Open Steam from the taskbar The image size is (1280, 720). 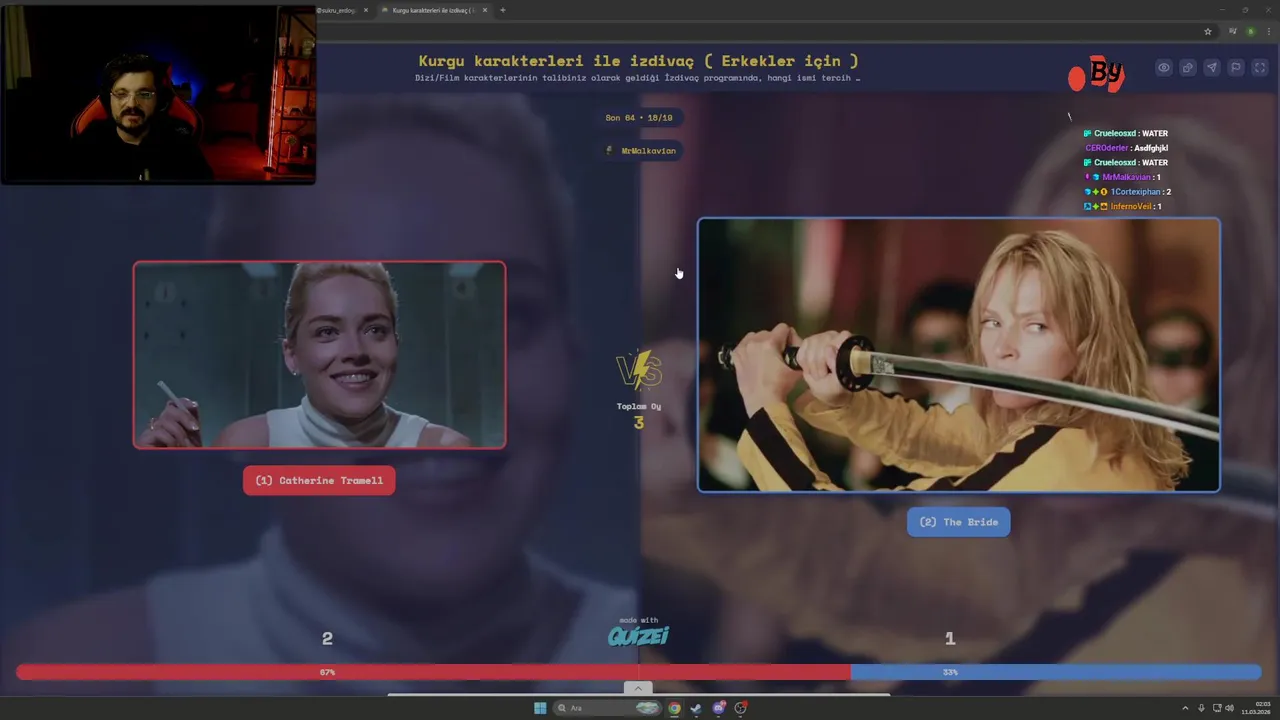click(x=696, y=708)
